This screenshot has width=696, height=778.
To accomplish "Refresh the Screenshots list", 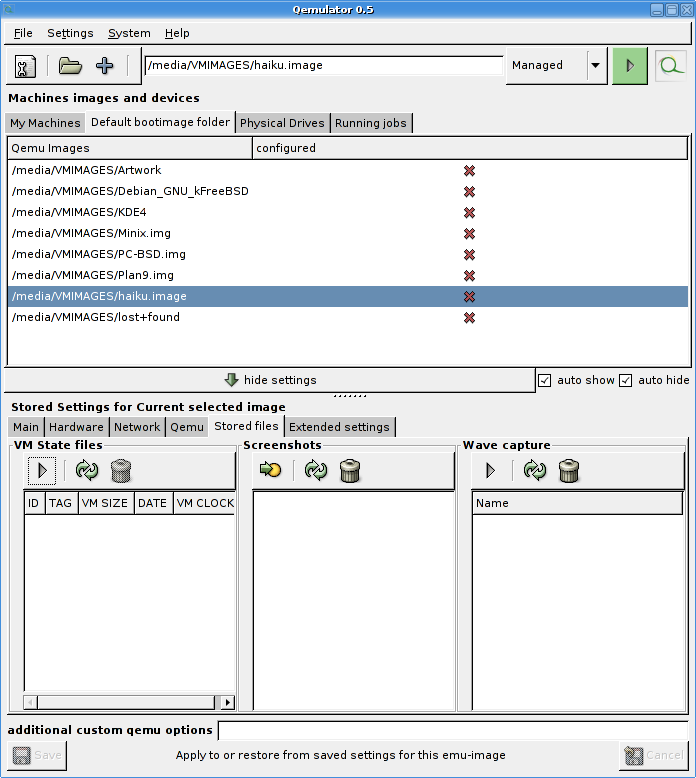I will click(x=316, y=470).
